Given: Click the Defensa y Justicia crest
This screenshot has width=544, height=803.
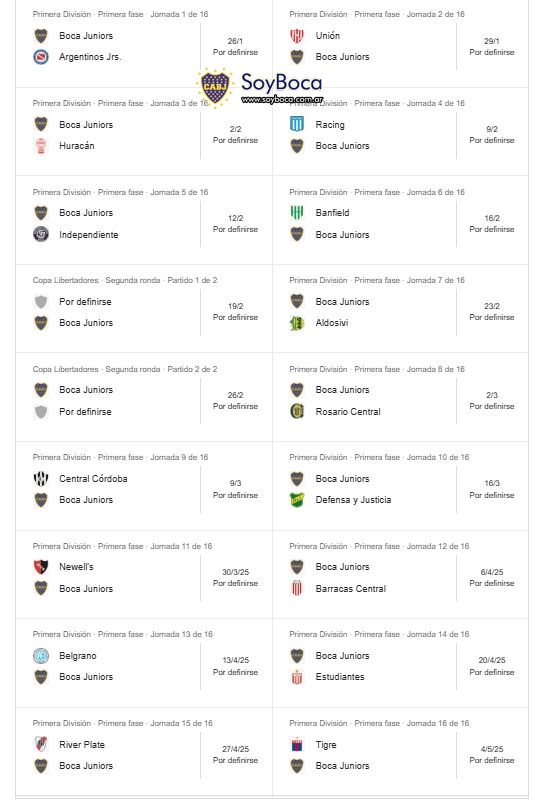Looking at the screenshot, I should 297,500.
